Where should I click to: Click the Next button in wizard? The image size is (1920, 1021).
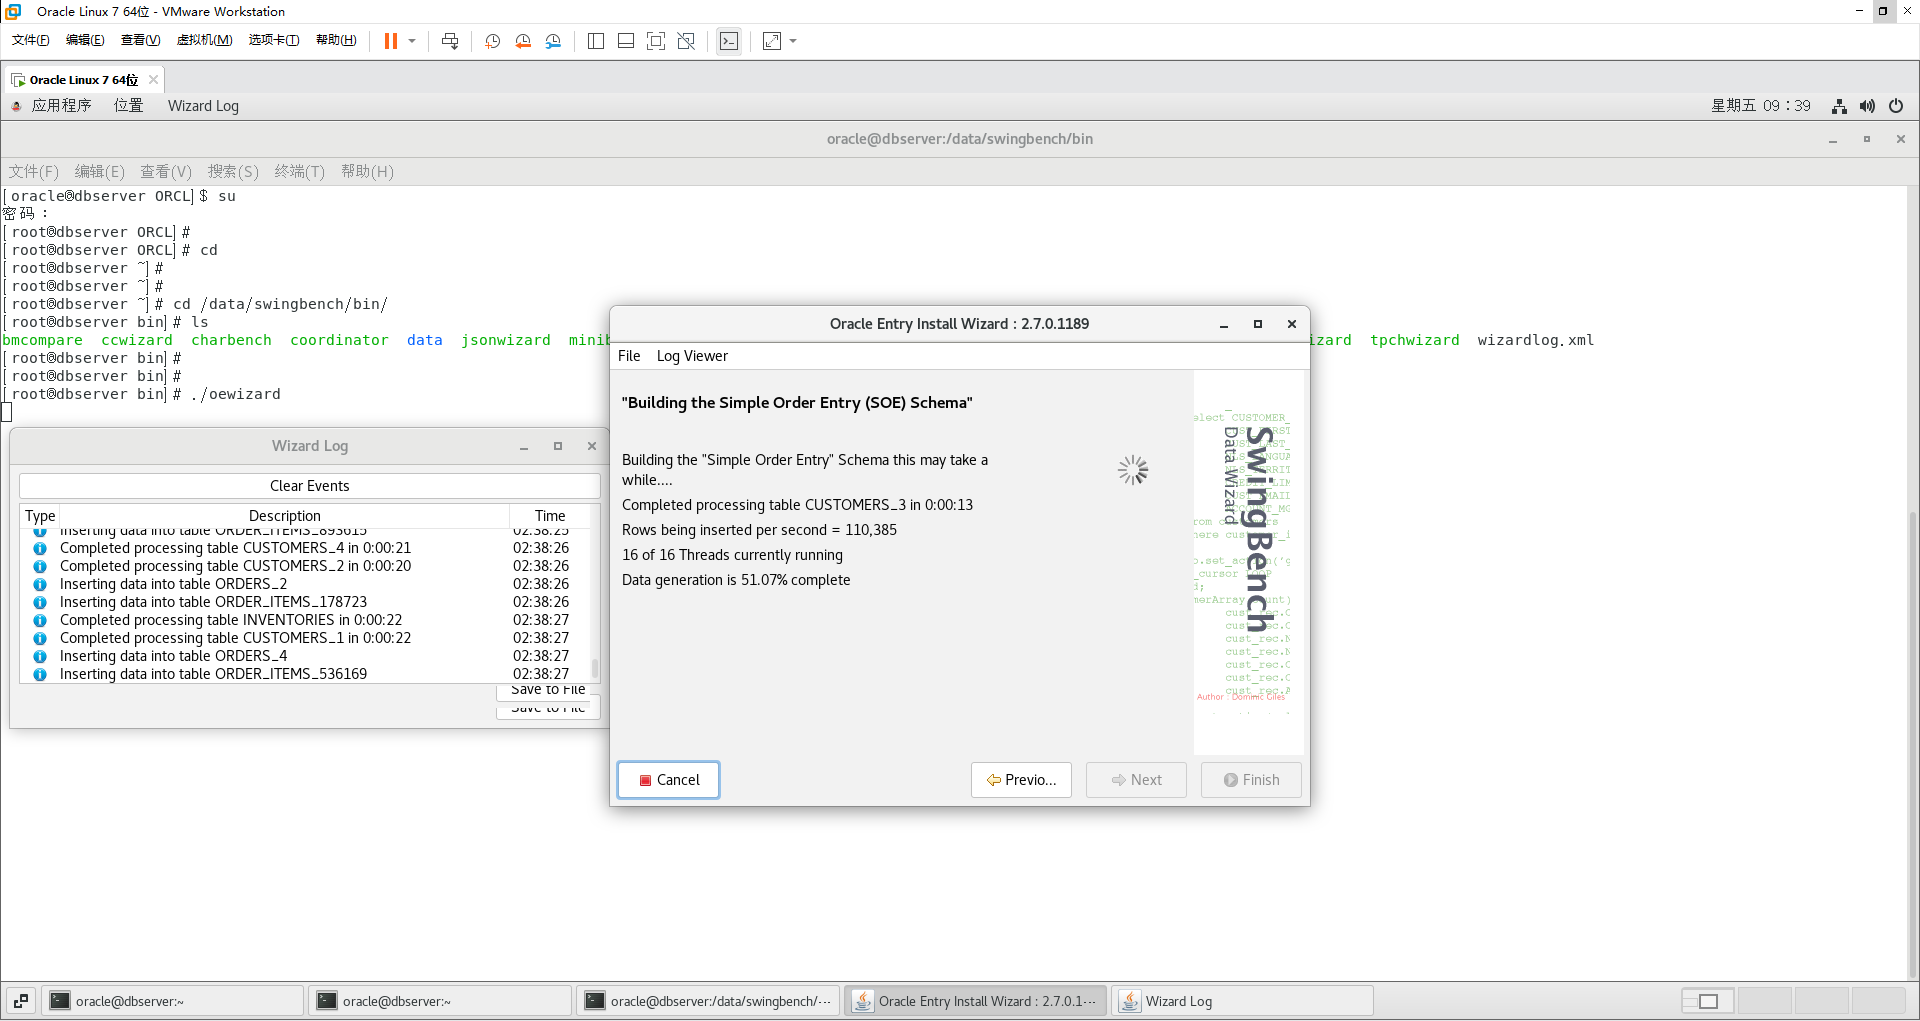1136,780
